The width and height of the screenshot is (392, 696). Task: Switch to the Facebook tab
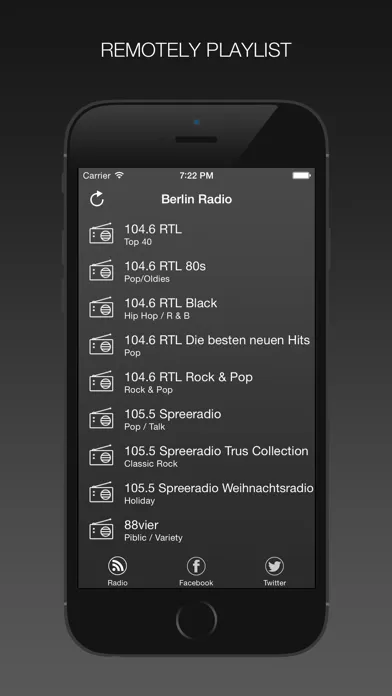point(196,572)
